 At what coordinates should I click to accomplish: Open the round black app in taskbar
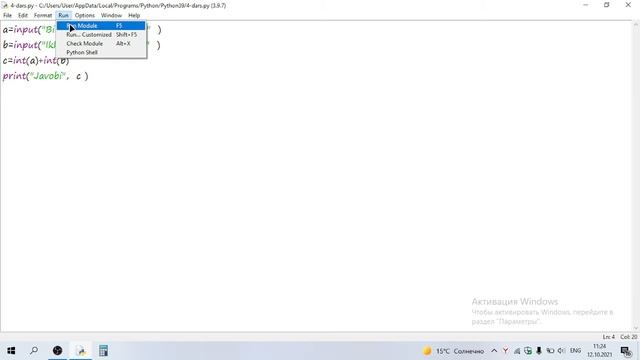(x=58, y=351)
